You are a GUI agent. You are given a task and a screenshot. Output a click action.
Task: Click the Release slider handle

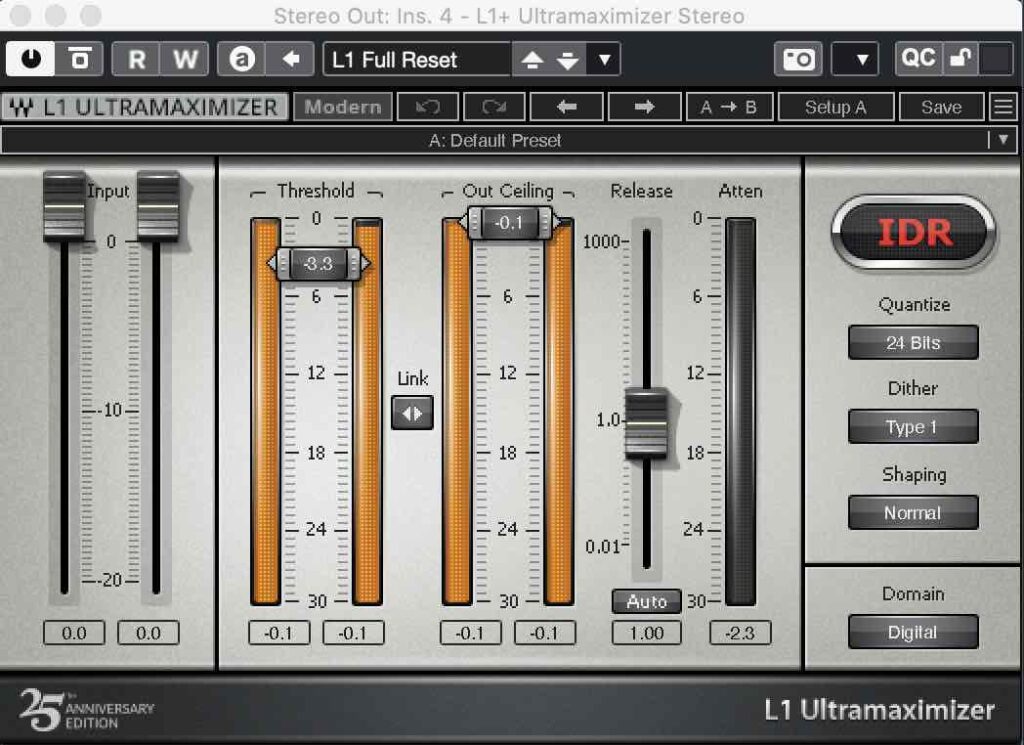pyautogui.click(x=646, y=422)
